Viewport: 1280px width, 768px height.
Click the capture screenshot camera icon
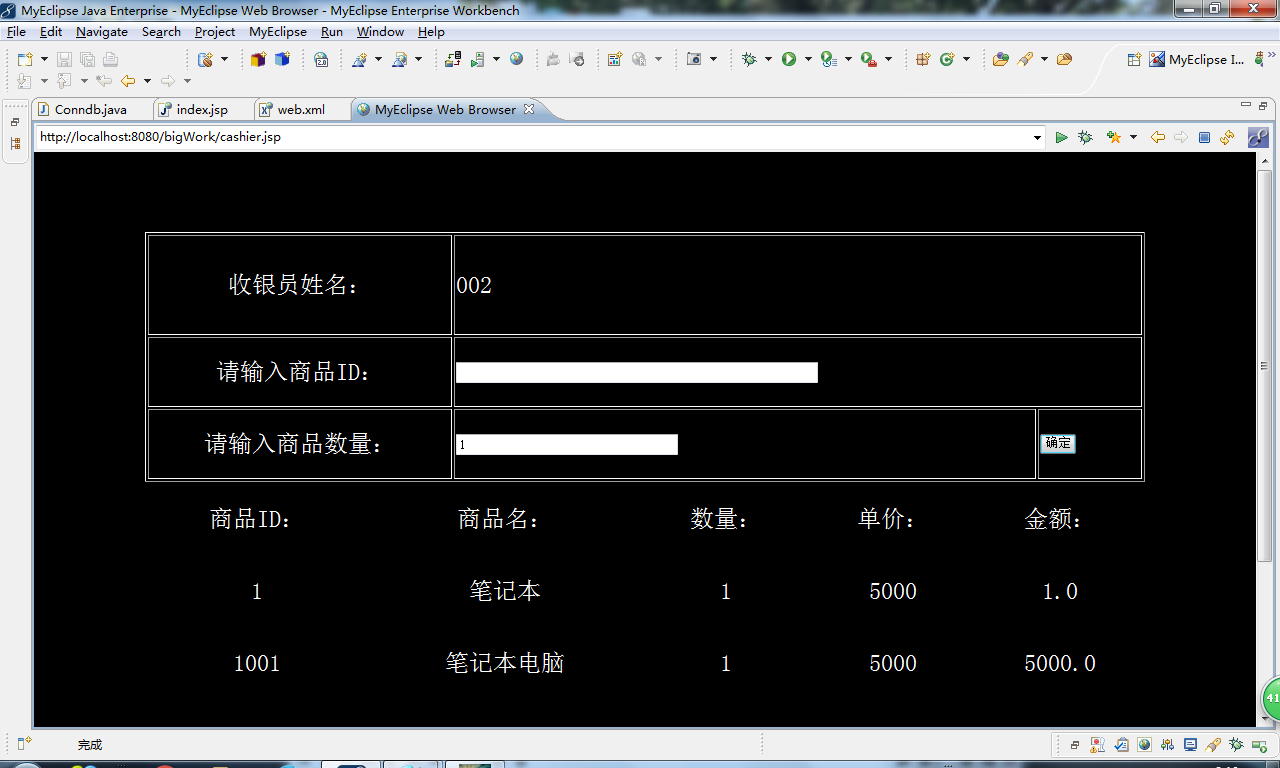694,60
